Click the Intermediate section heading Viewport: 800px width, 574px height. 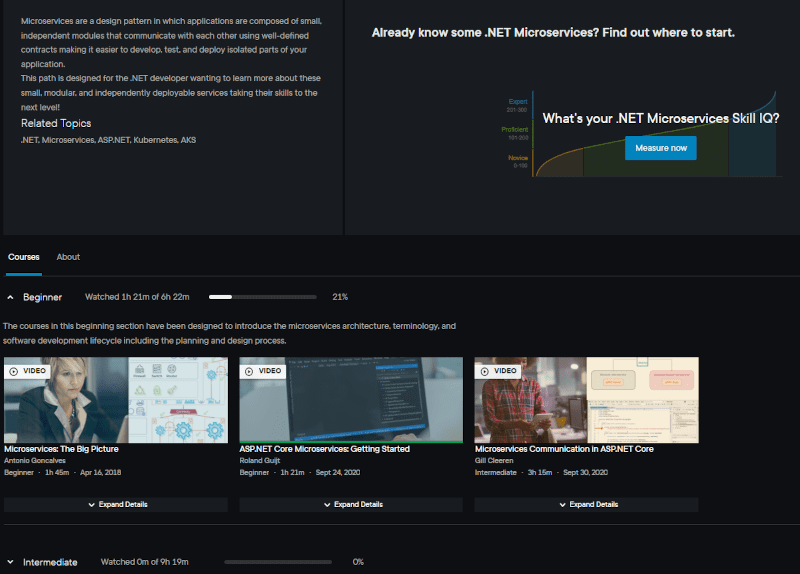click(x=50, y=562)
